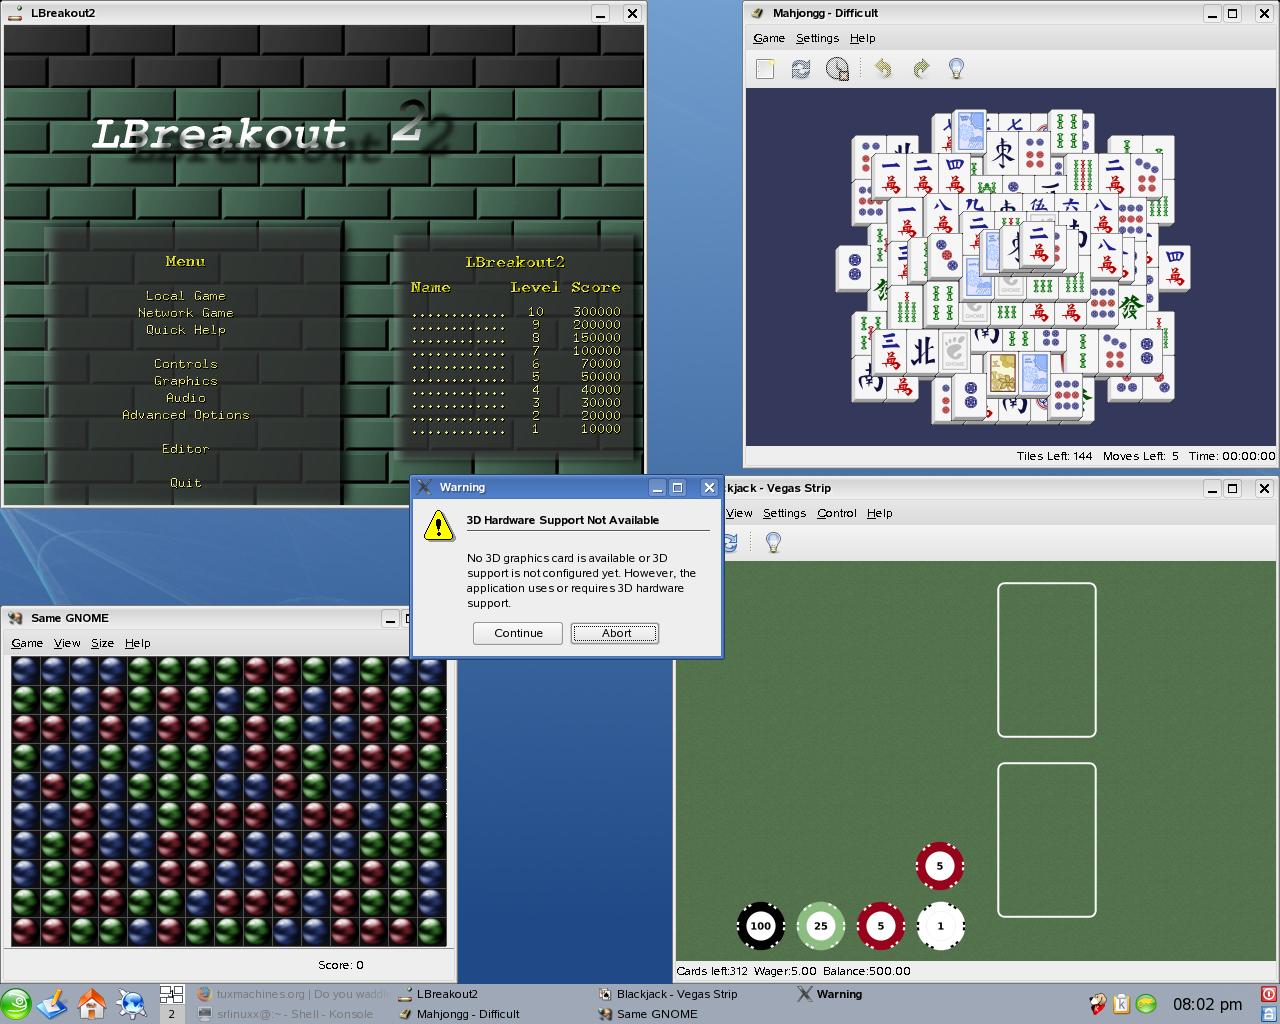Switch to the tuxmachines.org browser taskbar entry

coord(292,994)
